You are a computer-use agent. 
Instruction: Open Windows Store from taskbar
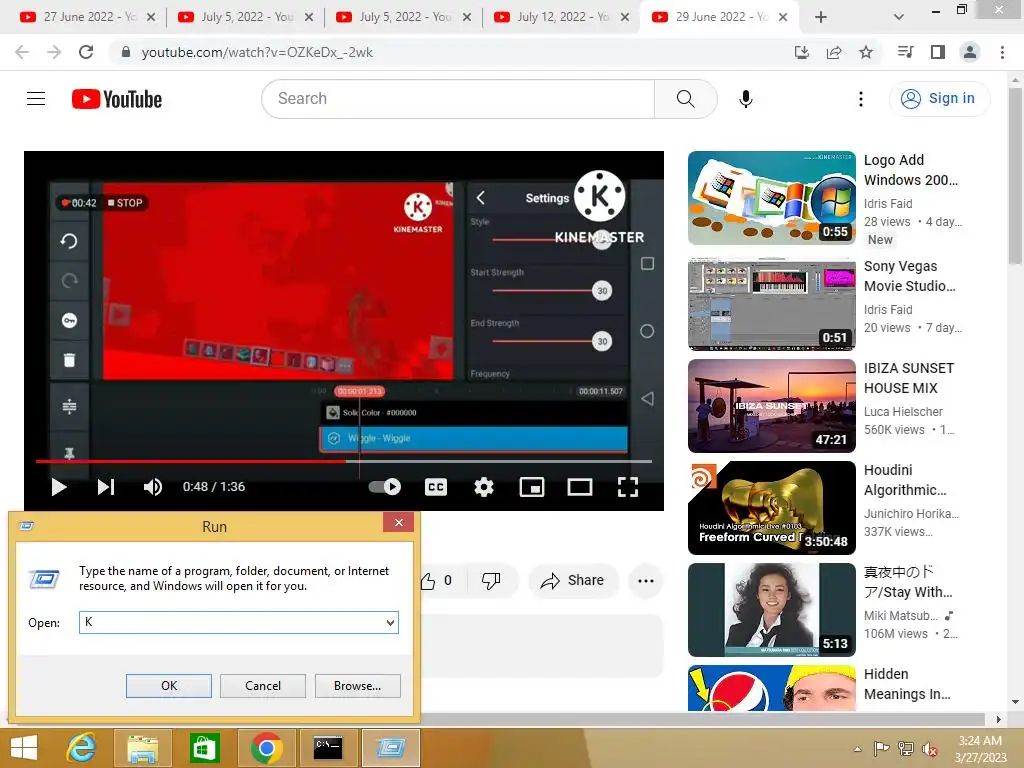[x=204, y=748]
